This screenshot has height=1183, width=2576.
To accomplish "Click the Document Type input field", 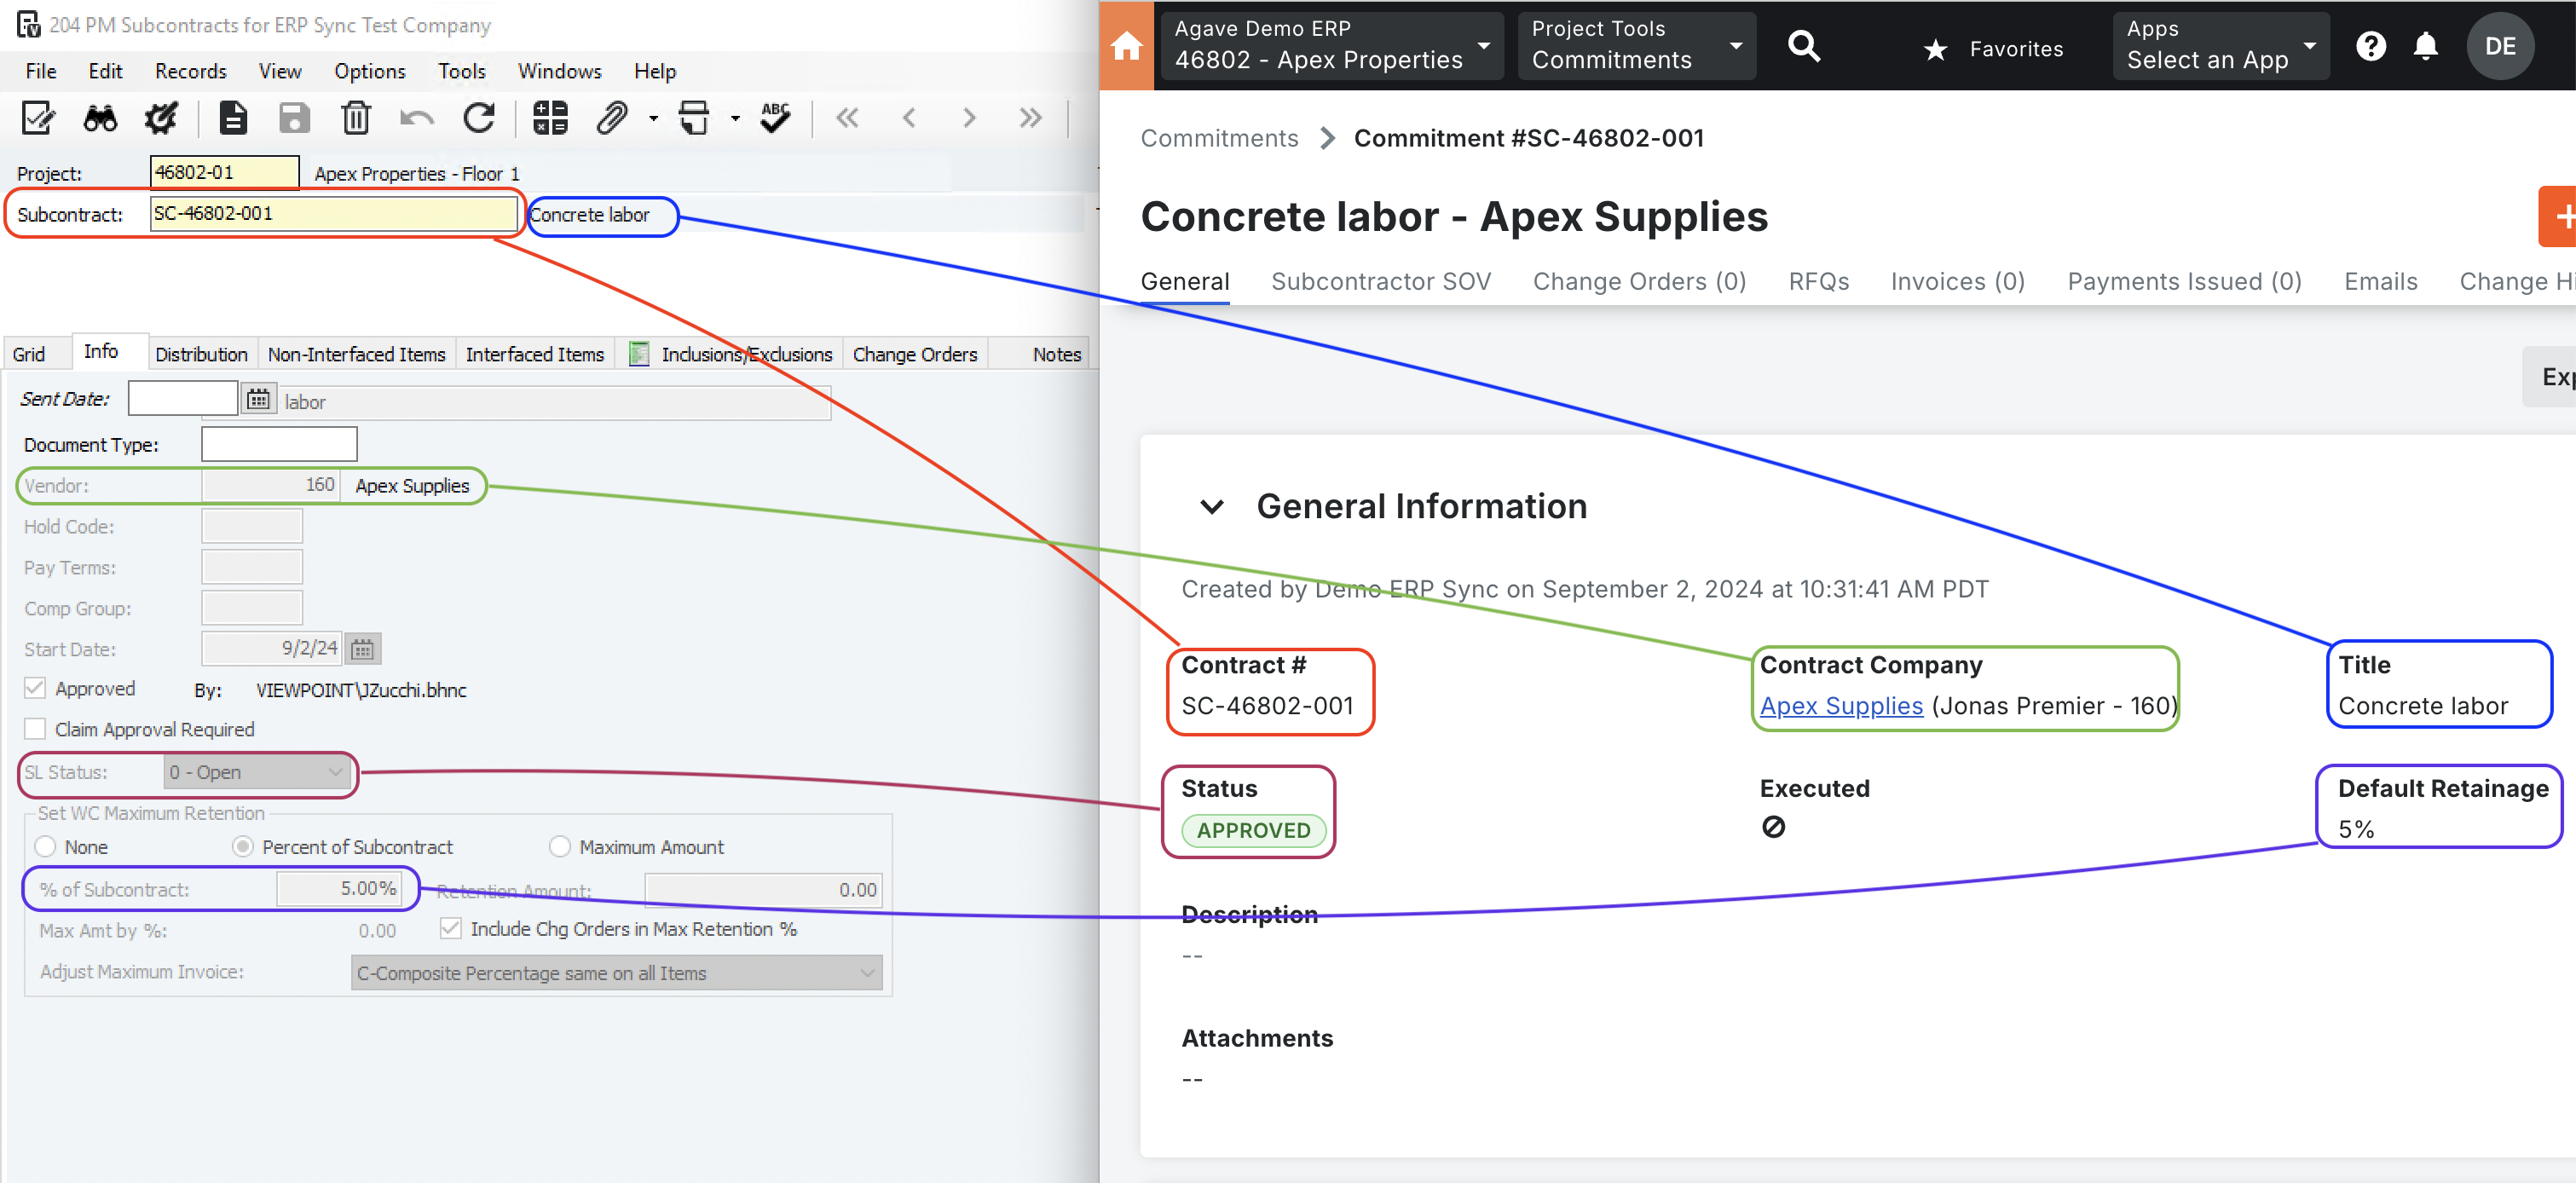I will click(x=279, y=444).
